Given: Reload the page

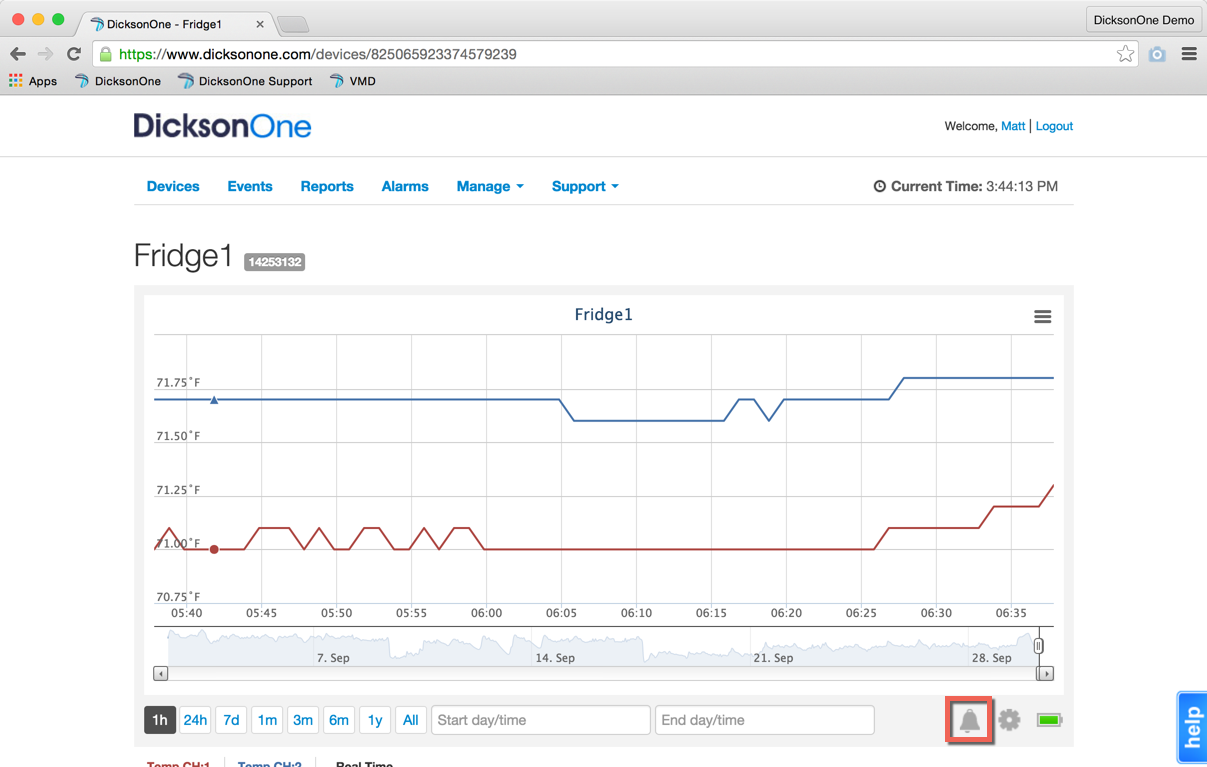Looking at the screenshot, I should coord(74,54).
